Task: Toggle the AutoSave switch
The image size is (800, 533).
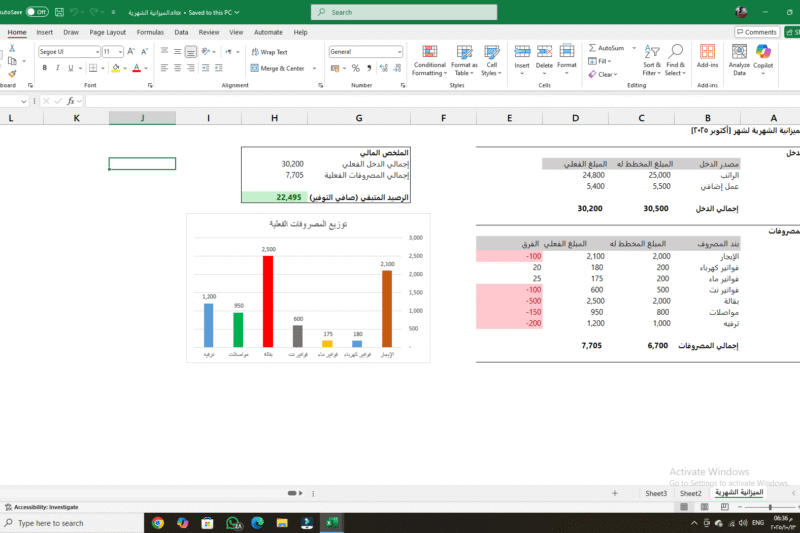Action: click(37, 12)
